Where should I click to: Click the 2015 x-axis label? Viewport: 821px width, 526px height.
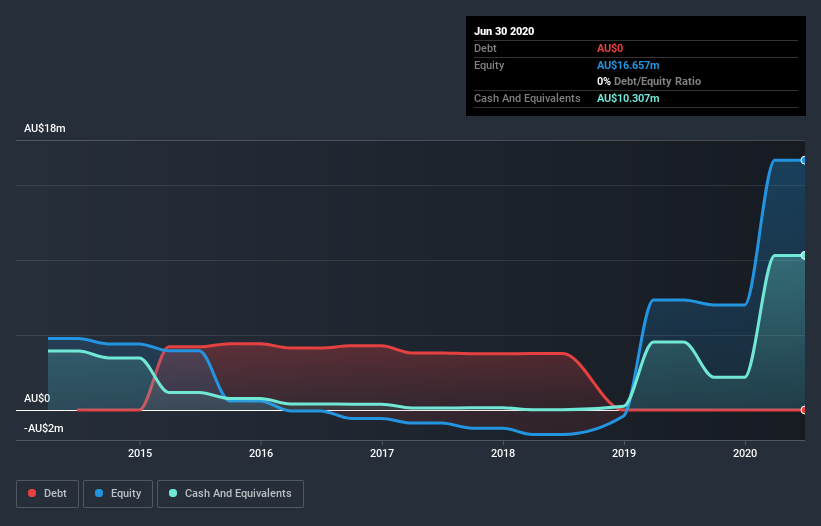(140, 453)
